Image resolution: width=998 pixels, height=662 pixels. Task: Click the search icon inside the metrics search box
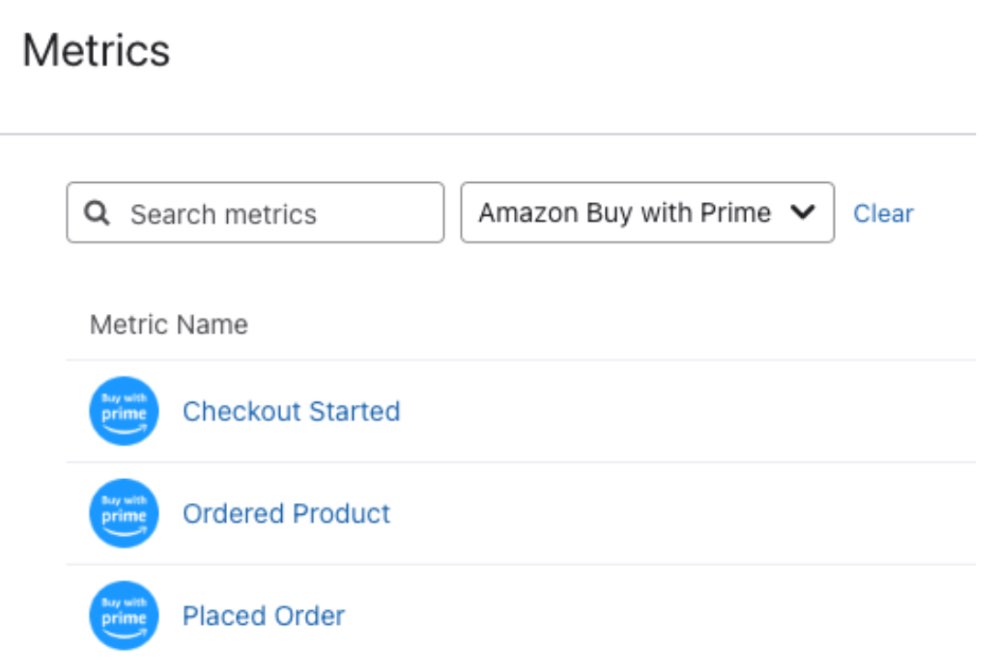(x=97, y=212)
